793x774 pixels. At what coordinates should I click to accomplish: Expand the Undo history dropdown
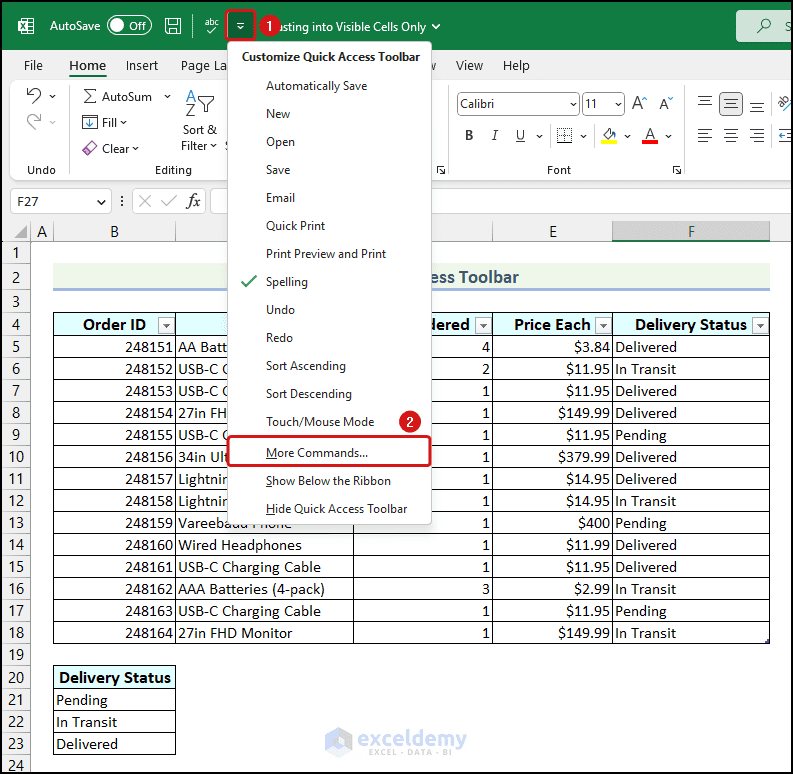pos(53,96)
